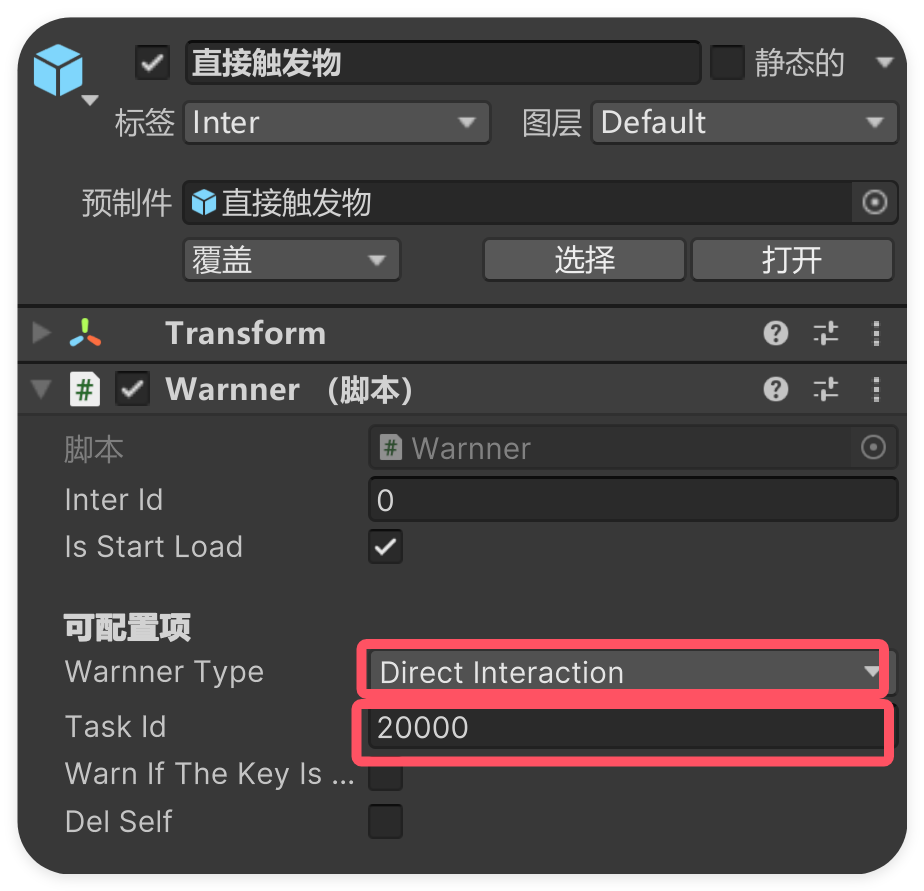Open Warnner component three-dot menu
This screenshot has height=891, width=924.
point(876,389)
